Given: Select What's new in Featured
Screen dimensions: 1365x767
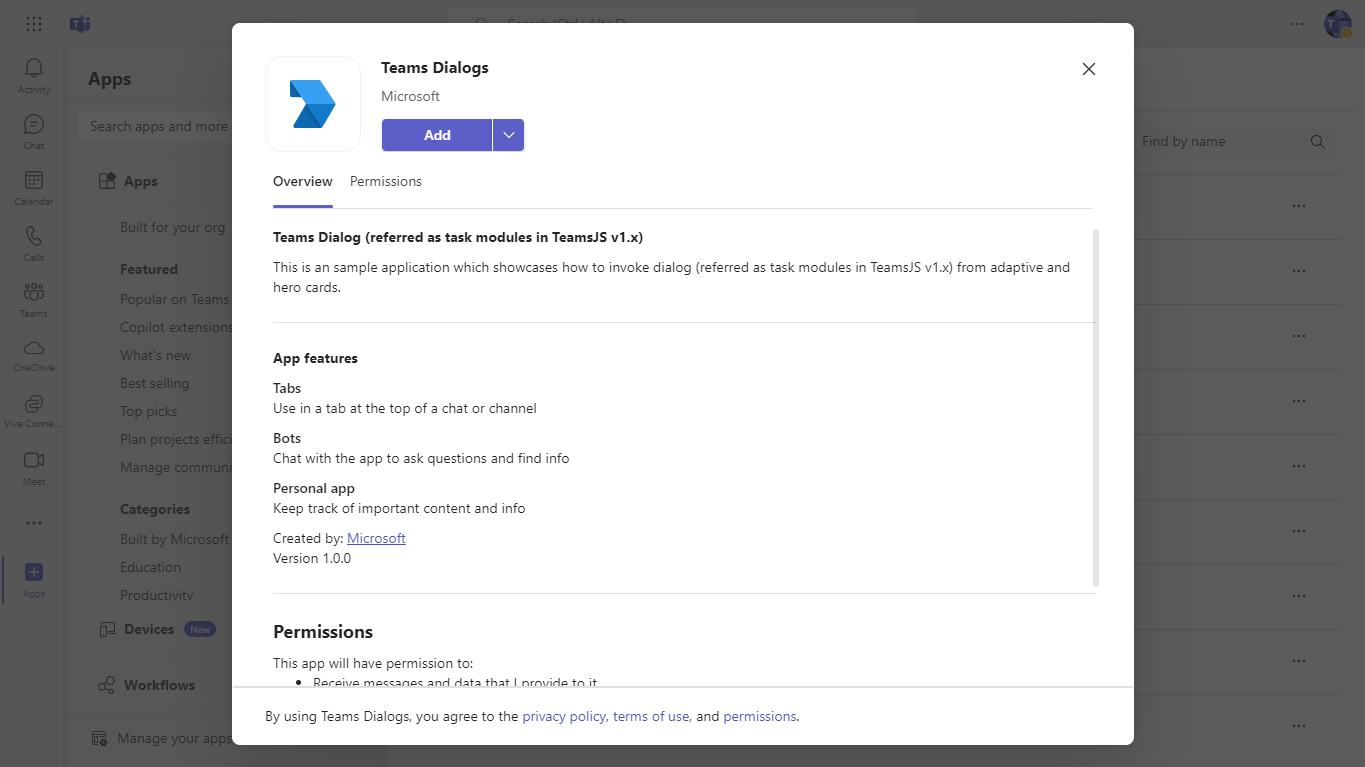Looking at the screenshot, I should point(155,355).
